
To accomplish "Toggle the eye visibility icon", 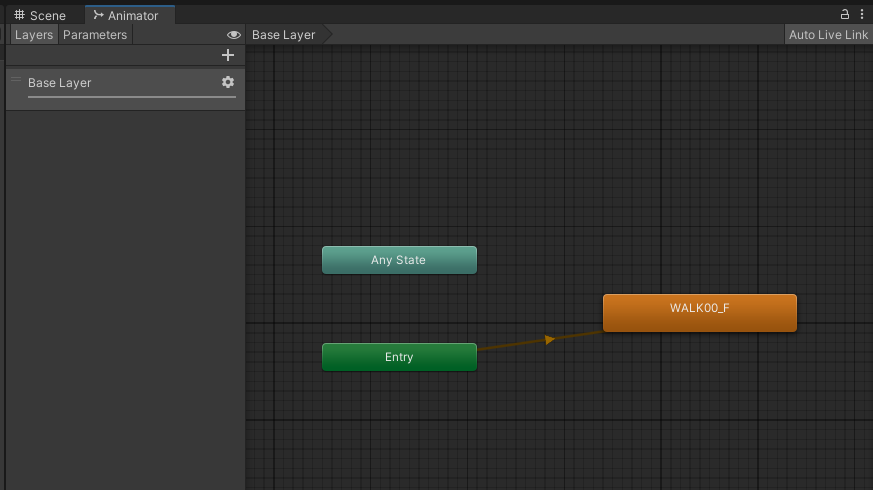I will click(x=234, y=35).
